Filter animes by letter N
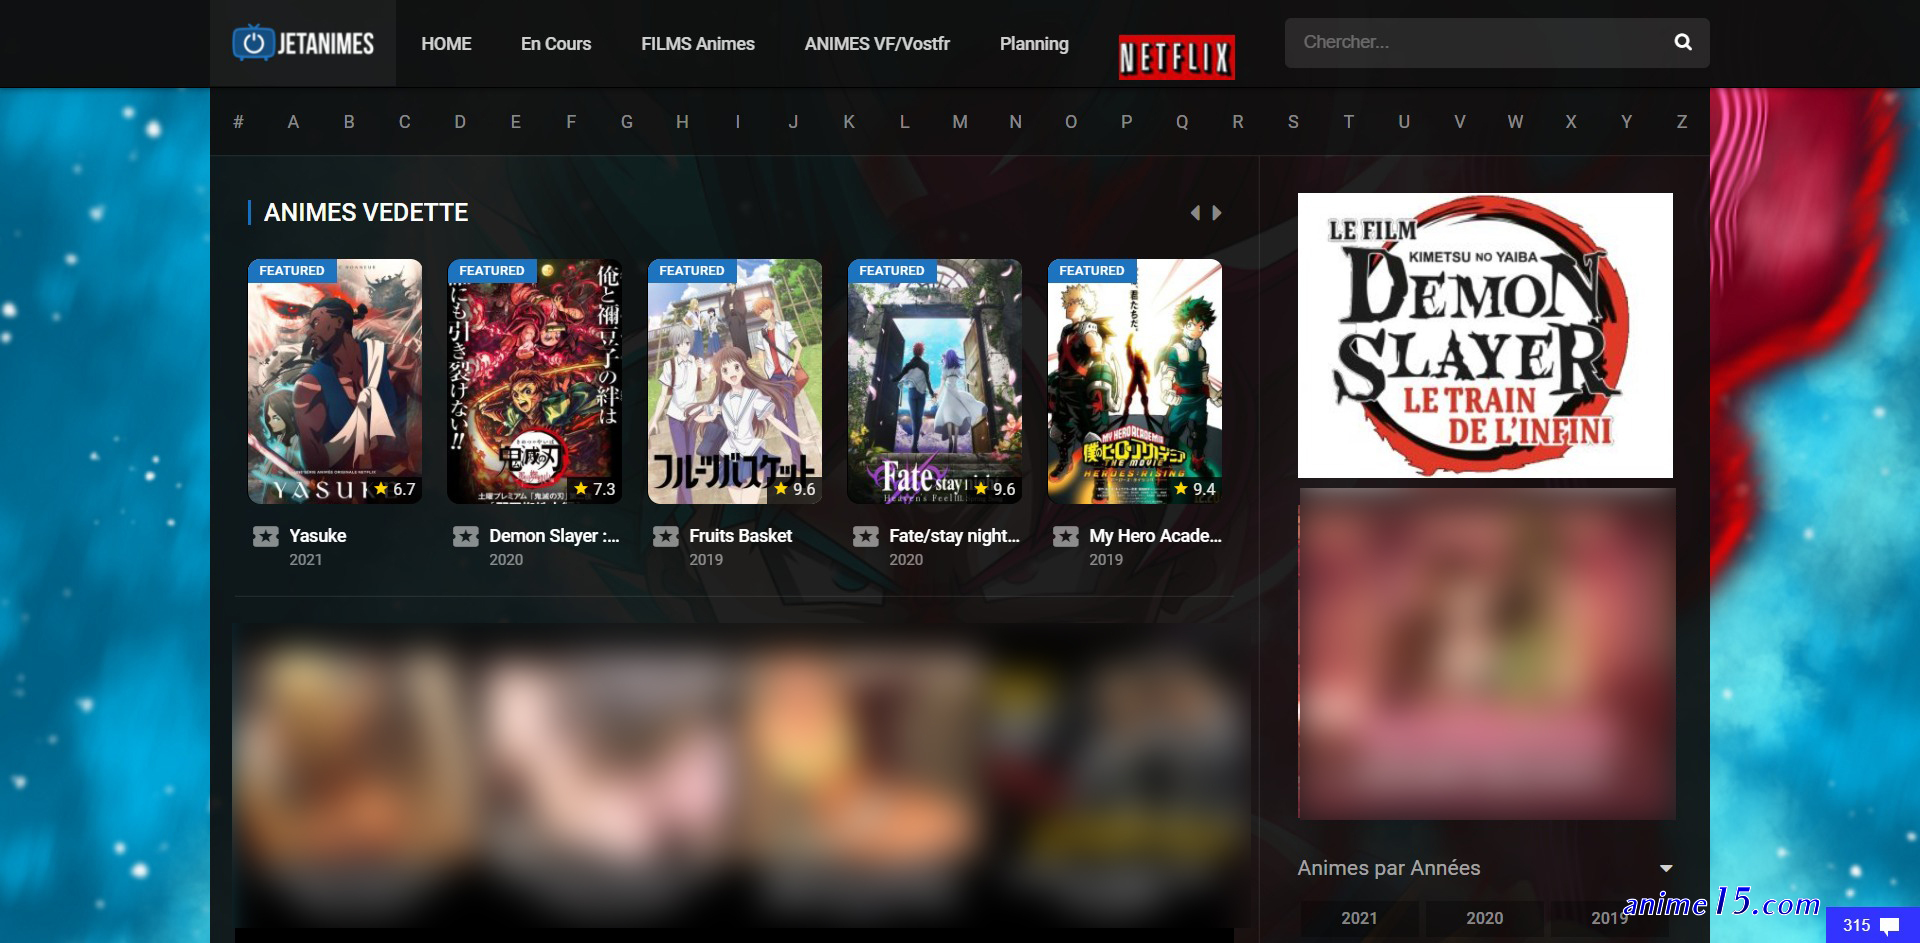 click(x=1015, y=122)
